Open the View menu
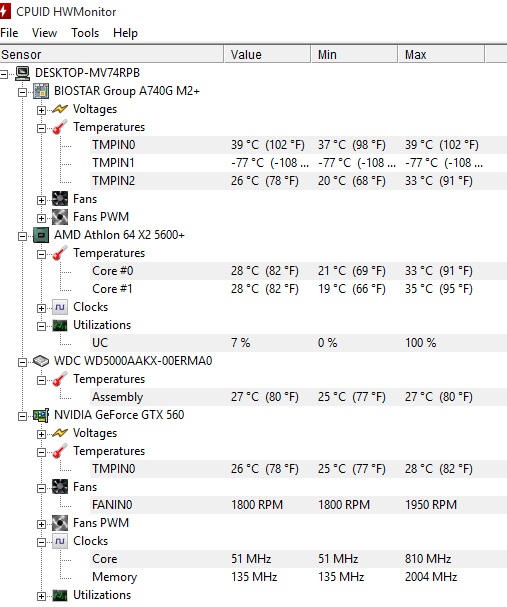Viewport: 507px width, 607px height. pyautogui.click(x=44, y=33)
